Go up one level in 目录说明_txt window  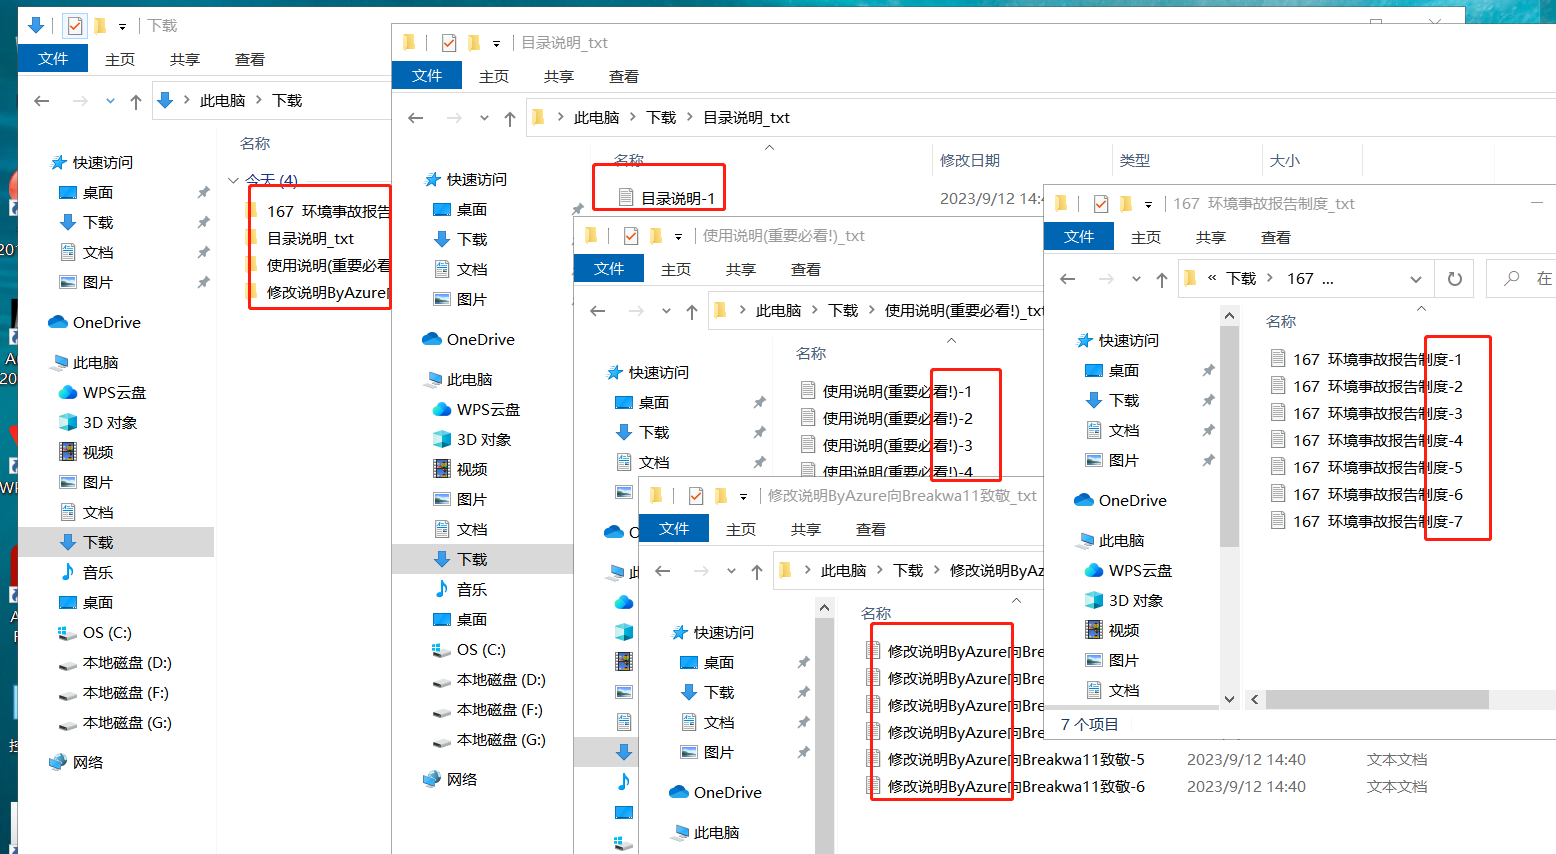click(510, 118)
